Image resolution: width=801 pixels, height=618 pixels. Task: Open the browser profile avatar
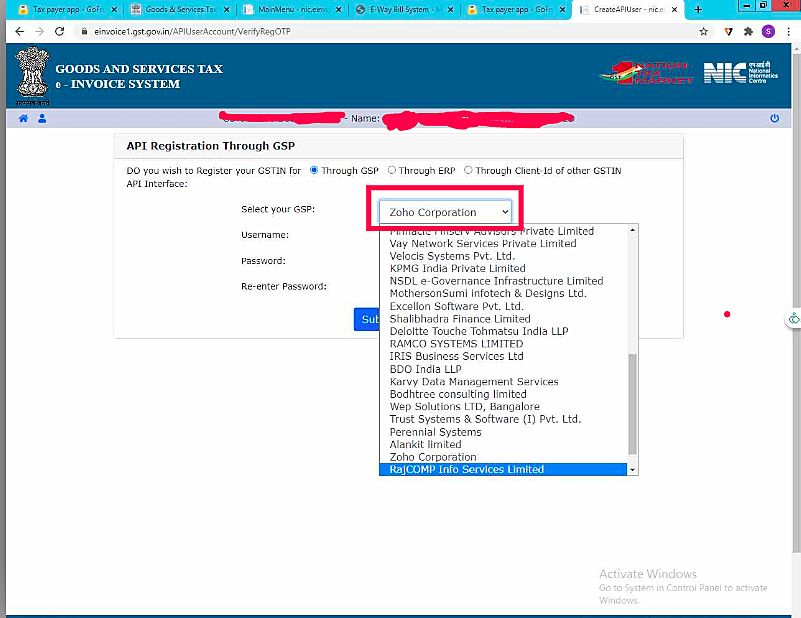(768, 32)
